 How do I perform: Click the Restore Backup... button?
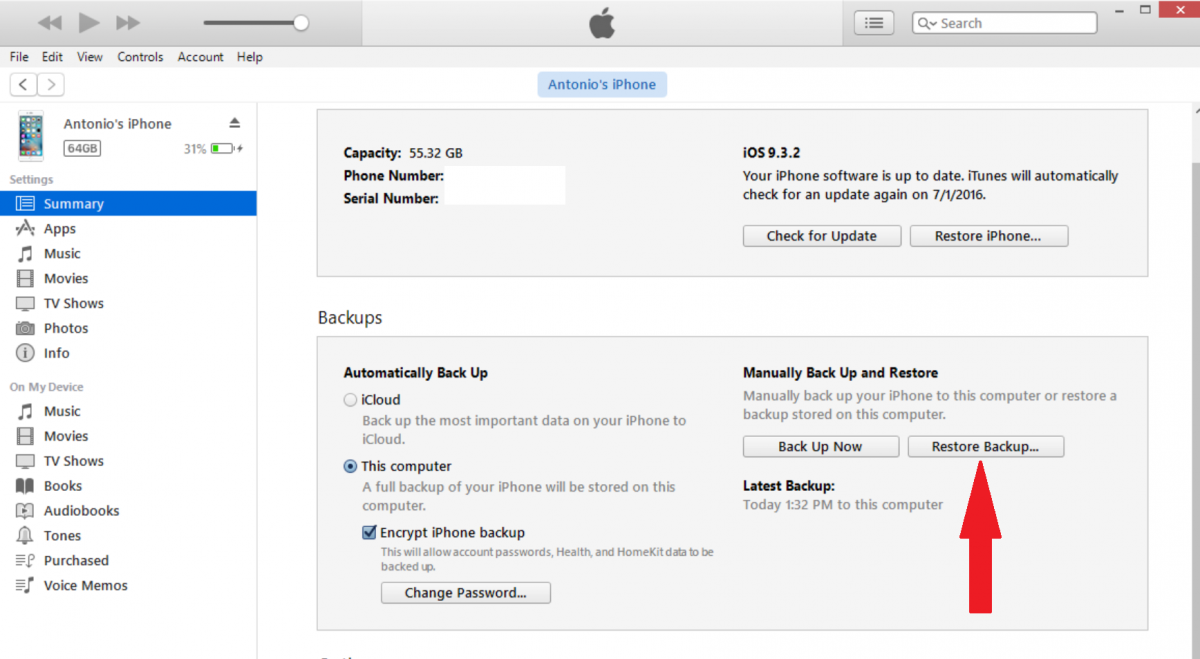985,447
